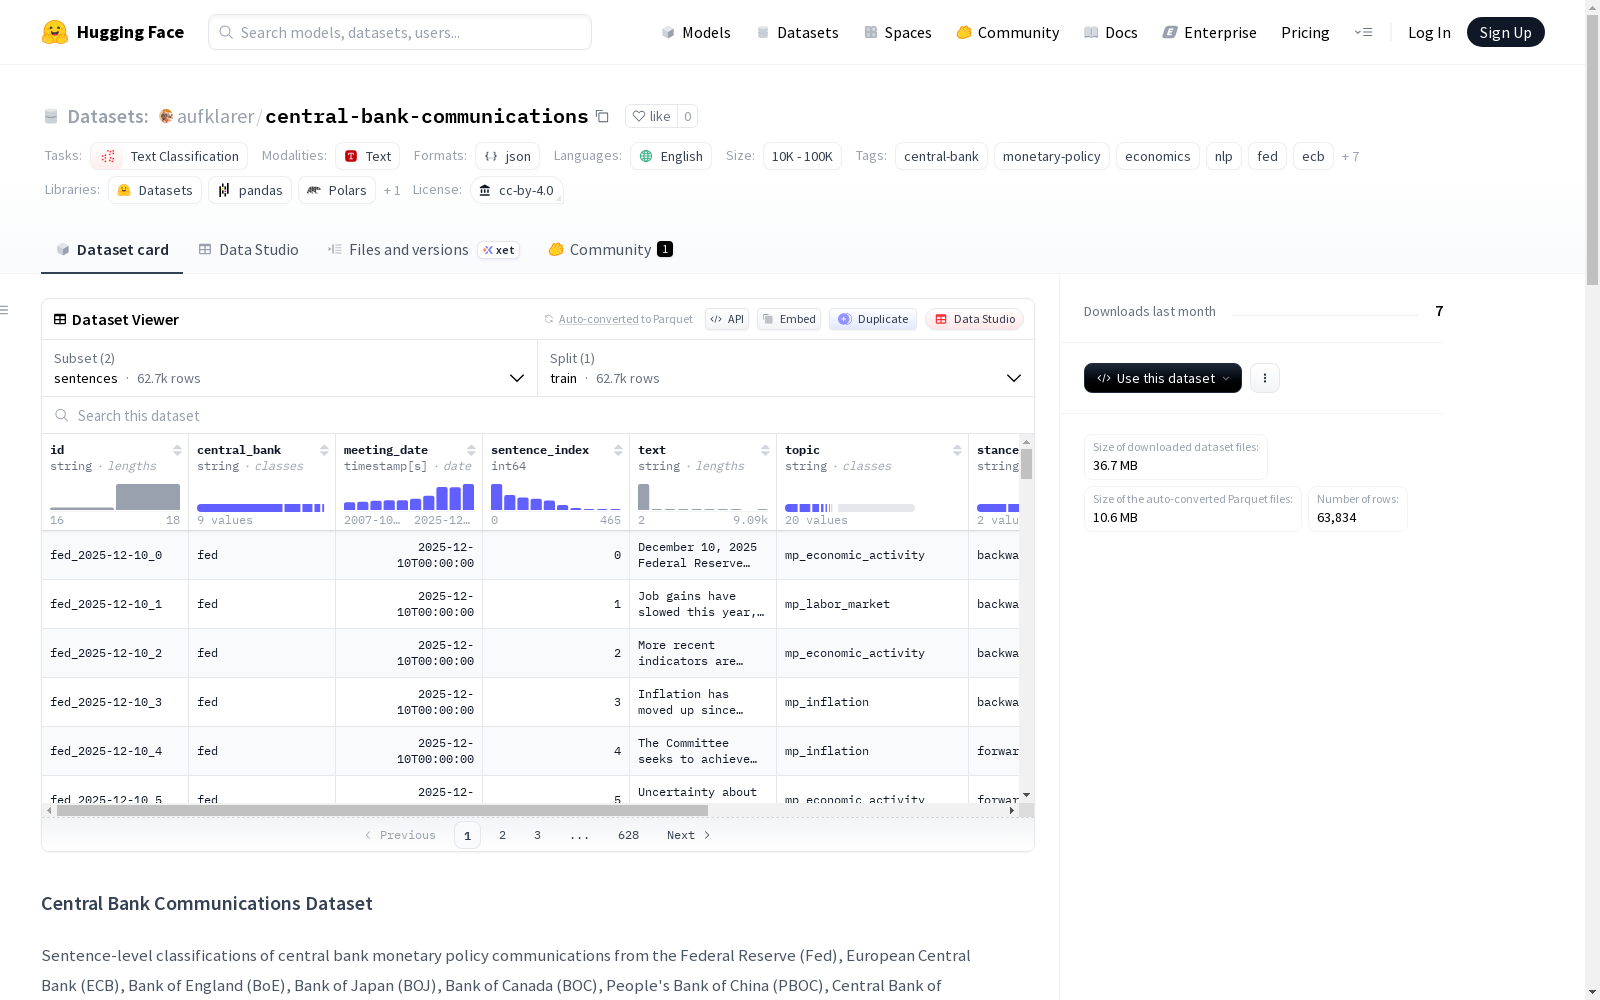This screenshot has width=1600, height=1000.
Task: Open the aufklarer user avatar
Action: pyautogui.click(x=166, y=116)
